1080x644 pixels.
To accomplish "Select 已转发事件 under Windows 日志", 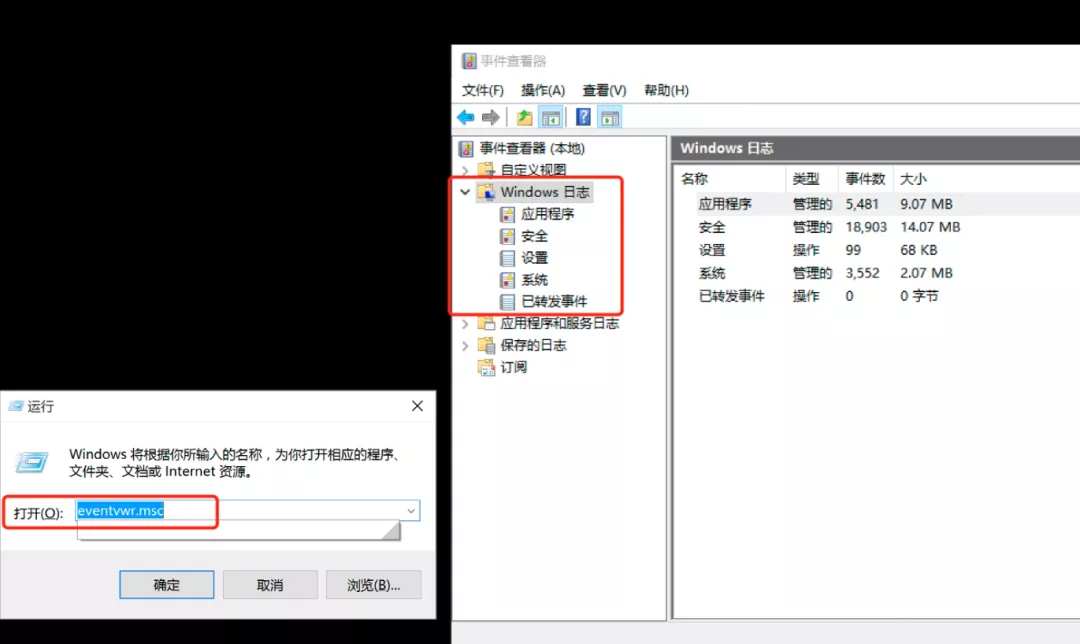I will (x=554, y=302).
